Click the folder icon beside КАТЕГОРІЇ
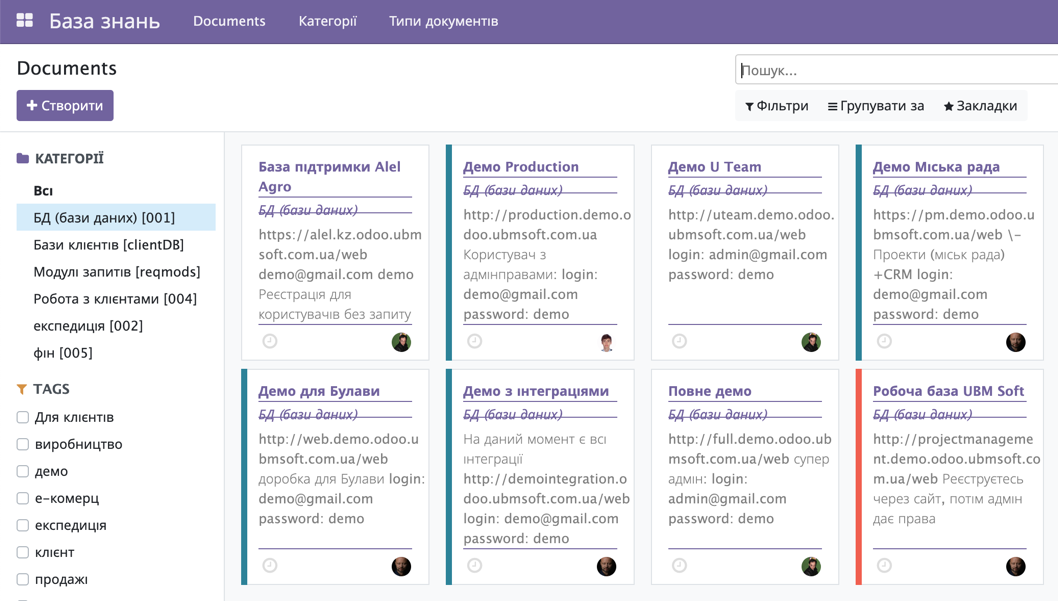1058x601 pixels. 22,158
